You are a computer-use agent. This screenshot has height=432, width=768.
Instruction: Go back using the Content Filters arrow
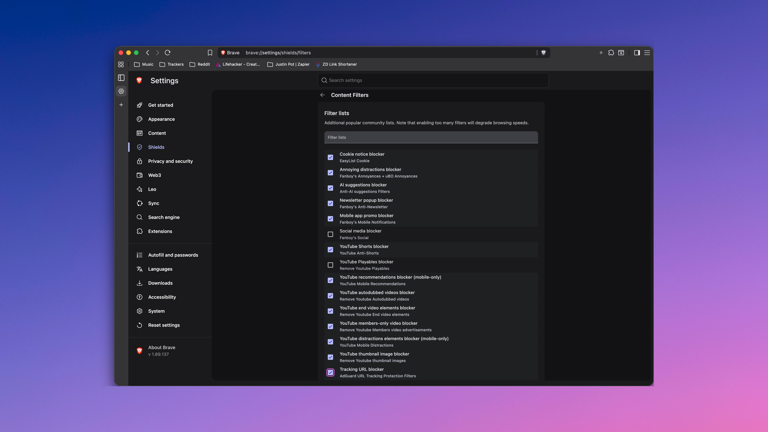[x=323, y=95]
